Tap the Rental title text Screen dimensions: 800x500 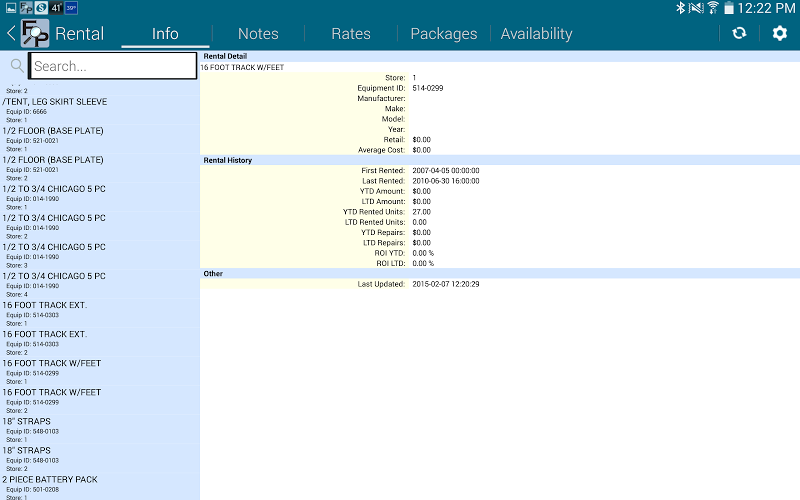pos(80,34)
